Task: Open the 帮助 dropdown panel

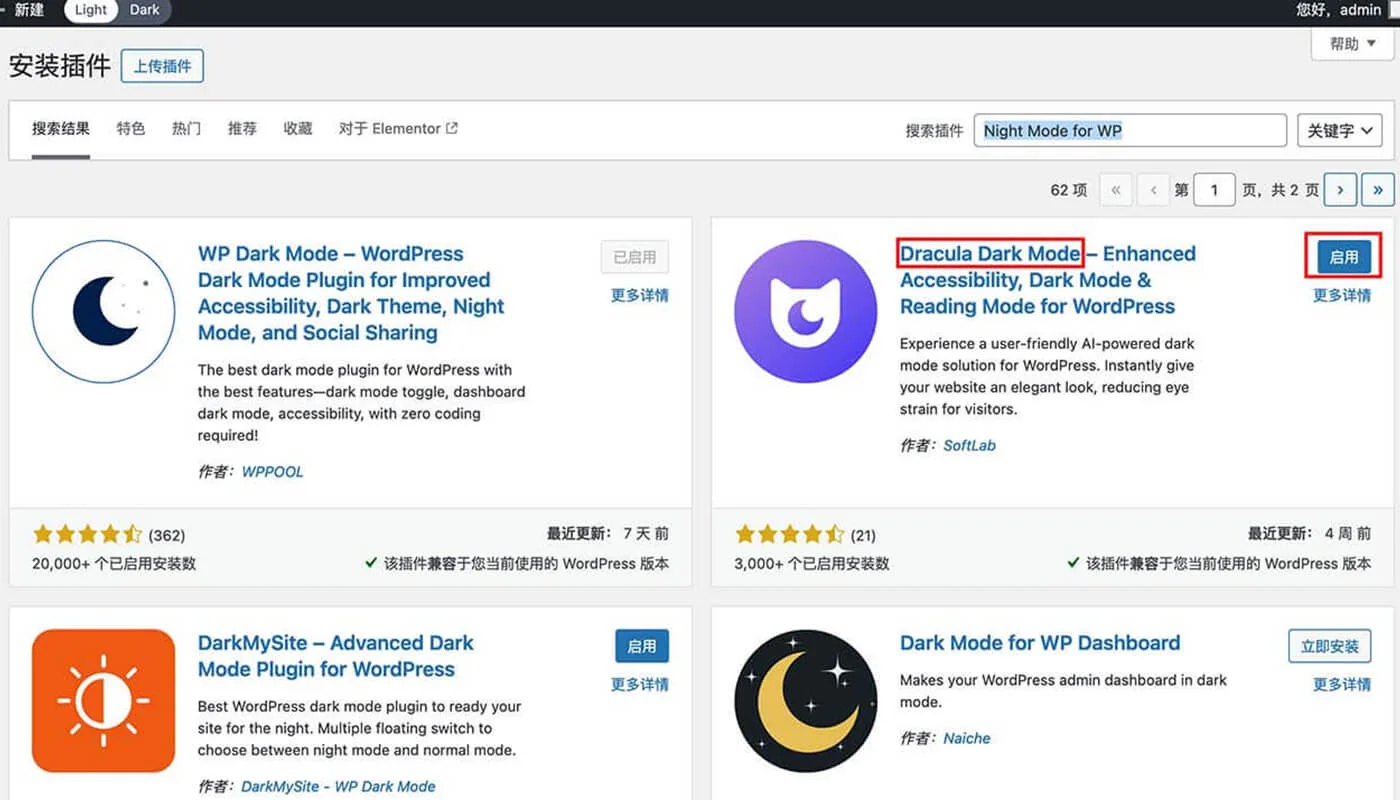Action: click(x=1349, y=44)
